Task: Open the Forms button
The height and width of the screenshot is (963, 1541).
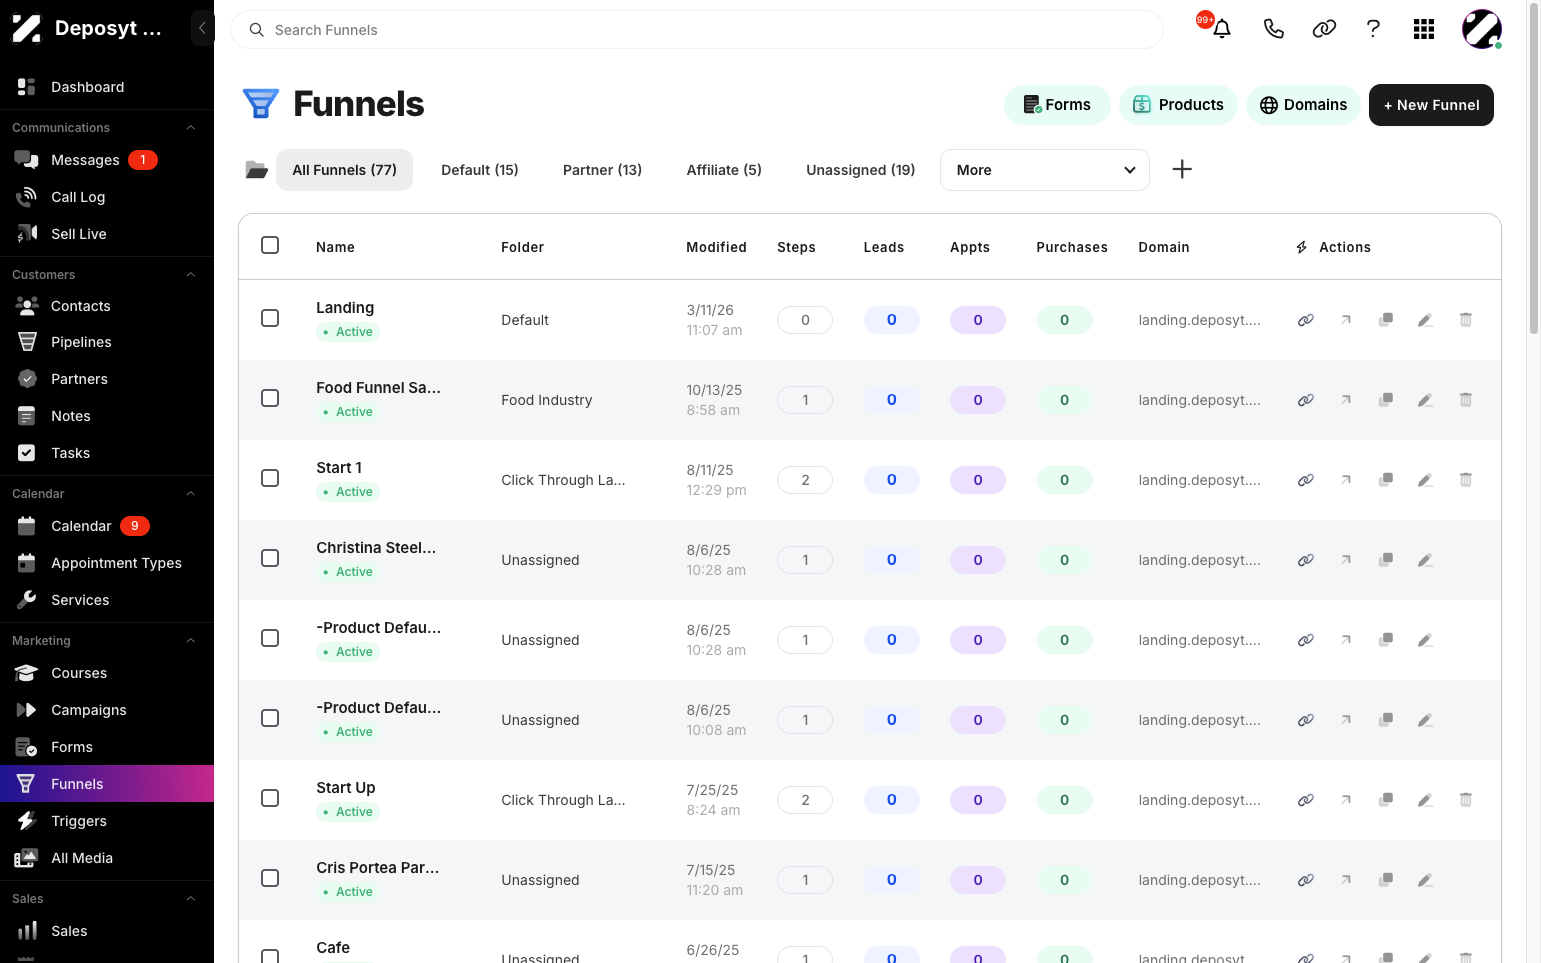Action: pos(1057,105)
